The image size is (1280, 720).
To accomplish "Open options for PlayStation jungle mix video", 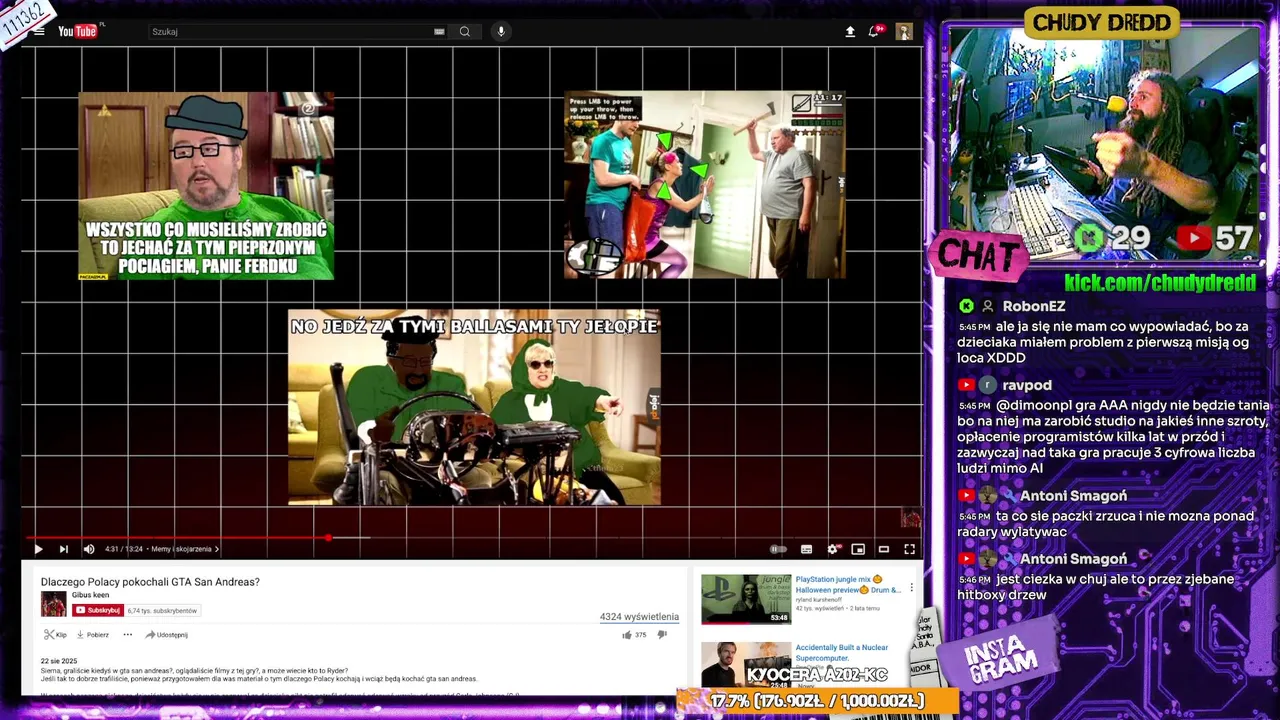I will [911, 588].
